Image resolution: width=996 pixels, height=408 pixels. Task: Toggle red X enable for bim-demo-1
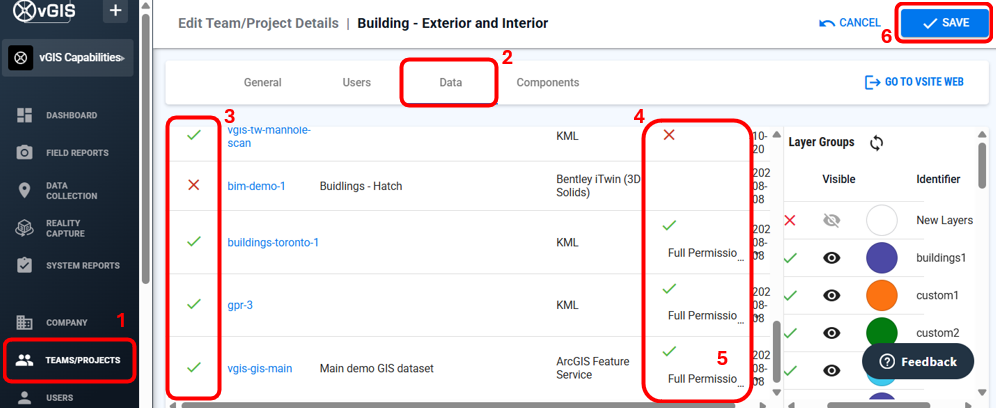(194, 185)
